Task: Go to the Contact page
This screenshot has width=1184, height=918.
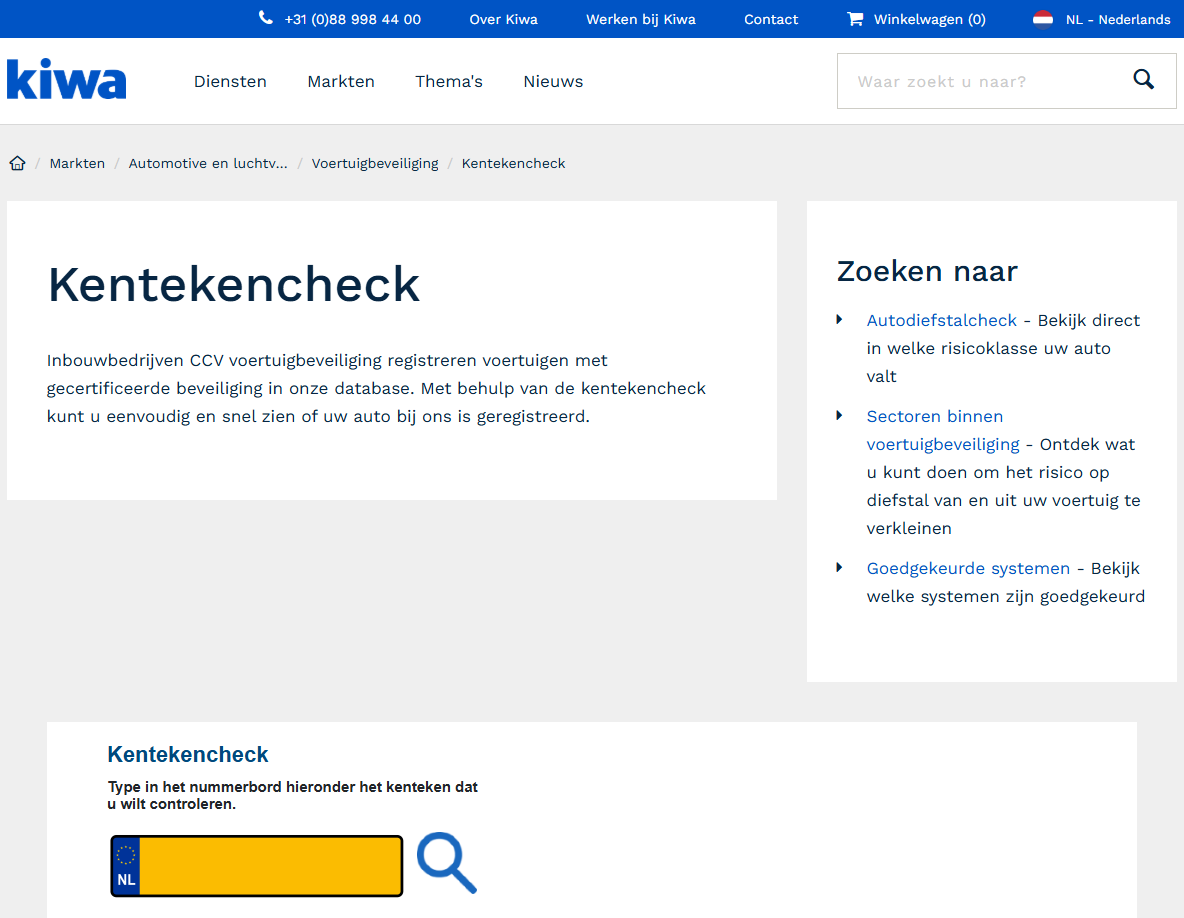Action: point(771,20)
